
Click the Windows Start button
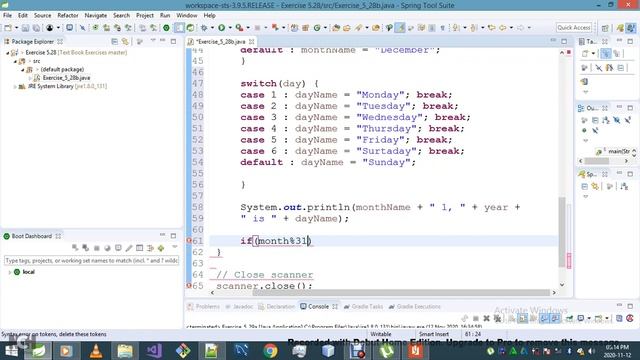tap(11, 351)
